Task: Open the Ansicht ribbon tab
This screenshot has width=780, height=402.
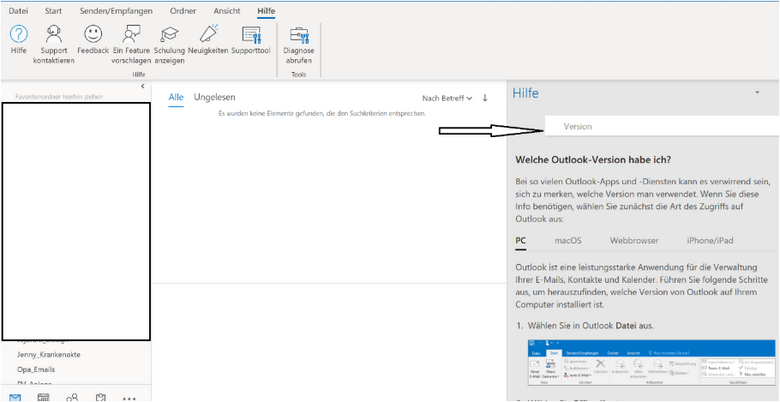Action: pos(227,10)
